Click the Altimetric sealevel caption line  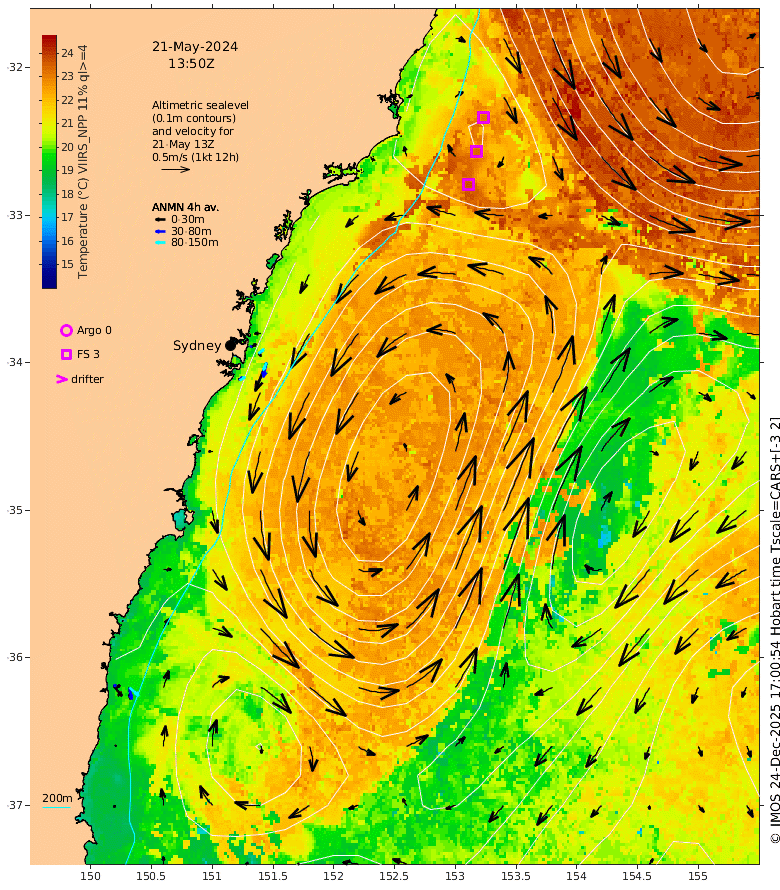[x=200, y=105]
